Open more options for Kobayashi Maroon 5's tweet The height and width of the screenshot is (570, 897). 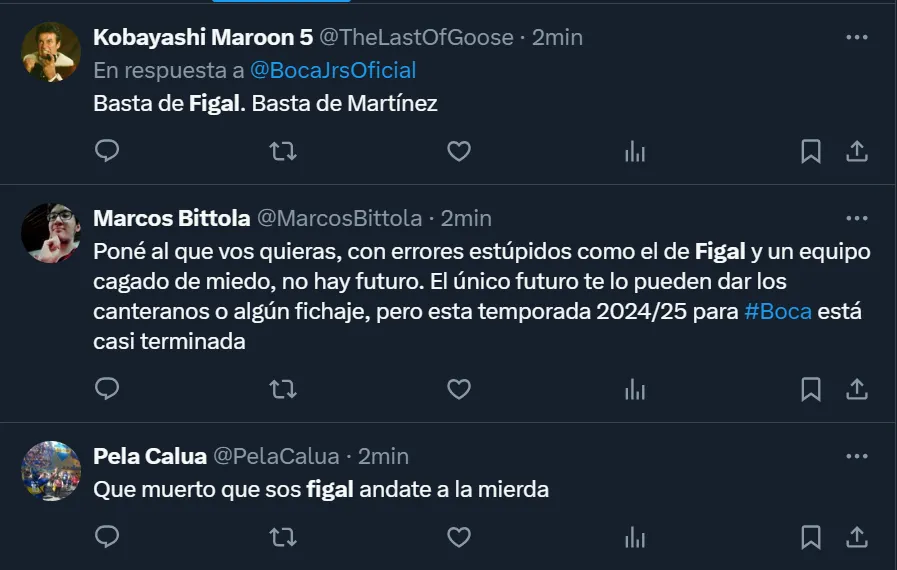pos(857,37)
